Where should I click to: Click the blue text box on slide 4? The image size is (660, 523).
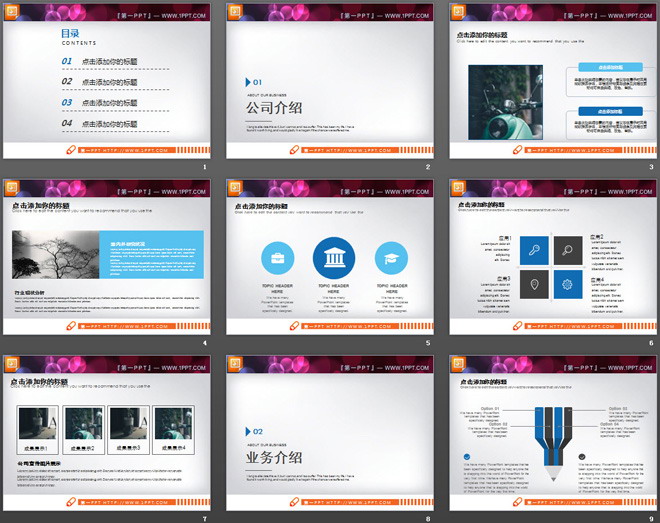point(150,255)
